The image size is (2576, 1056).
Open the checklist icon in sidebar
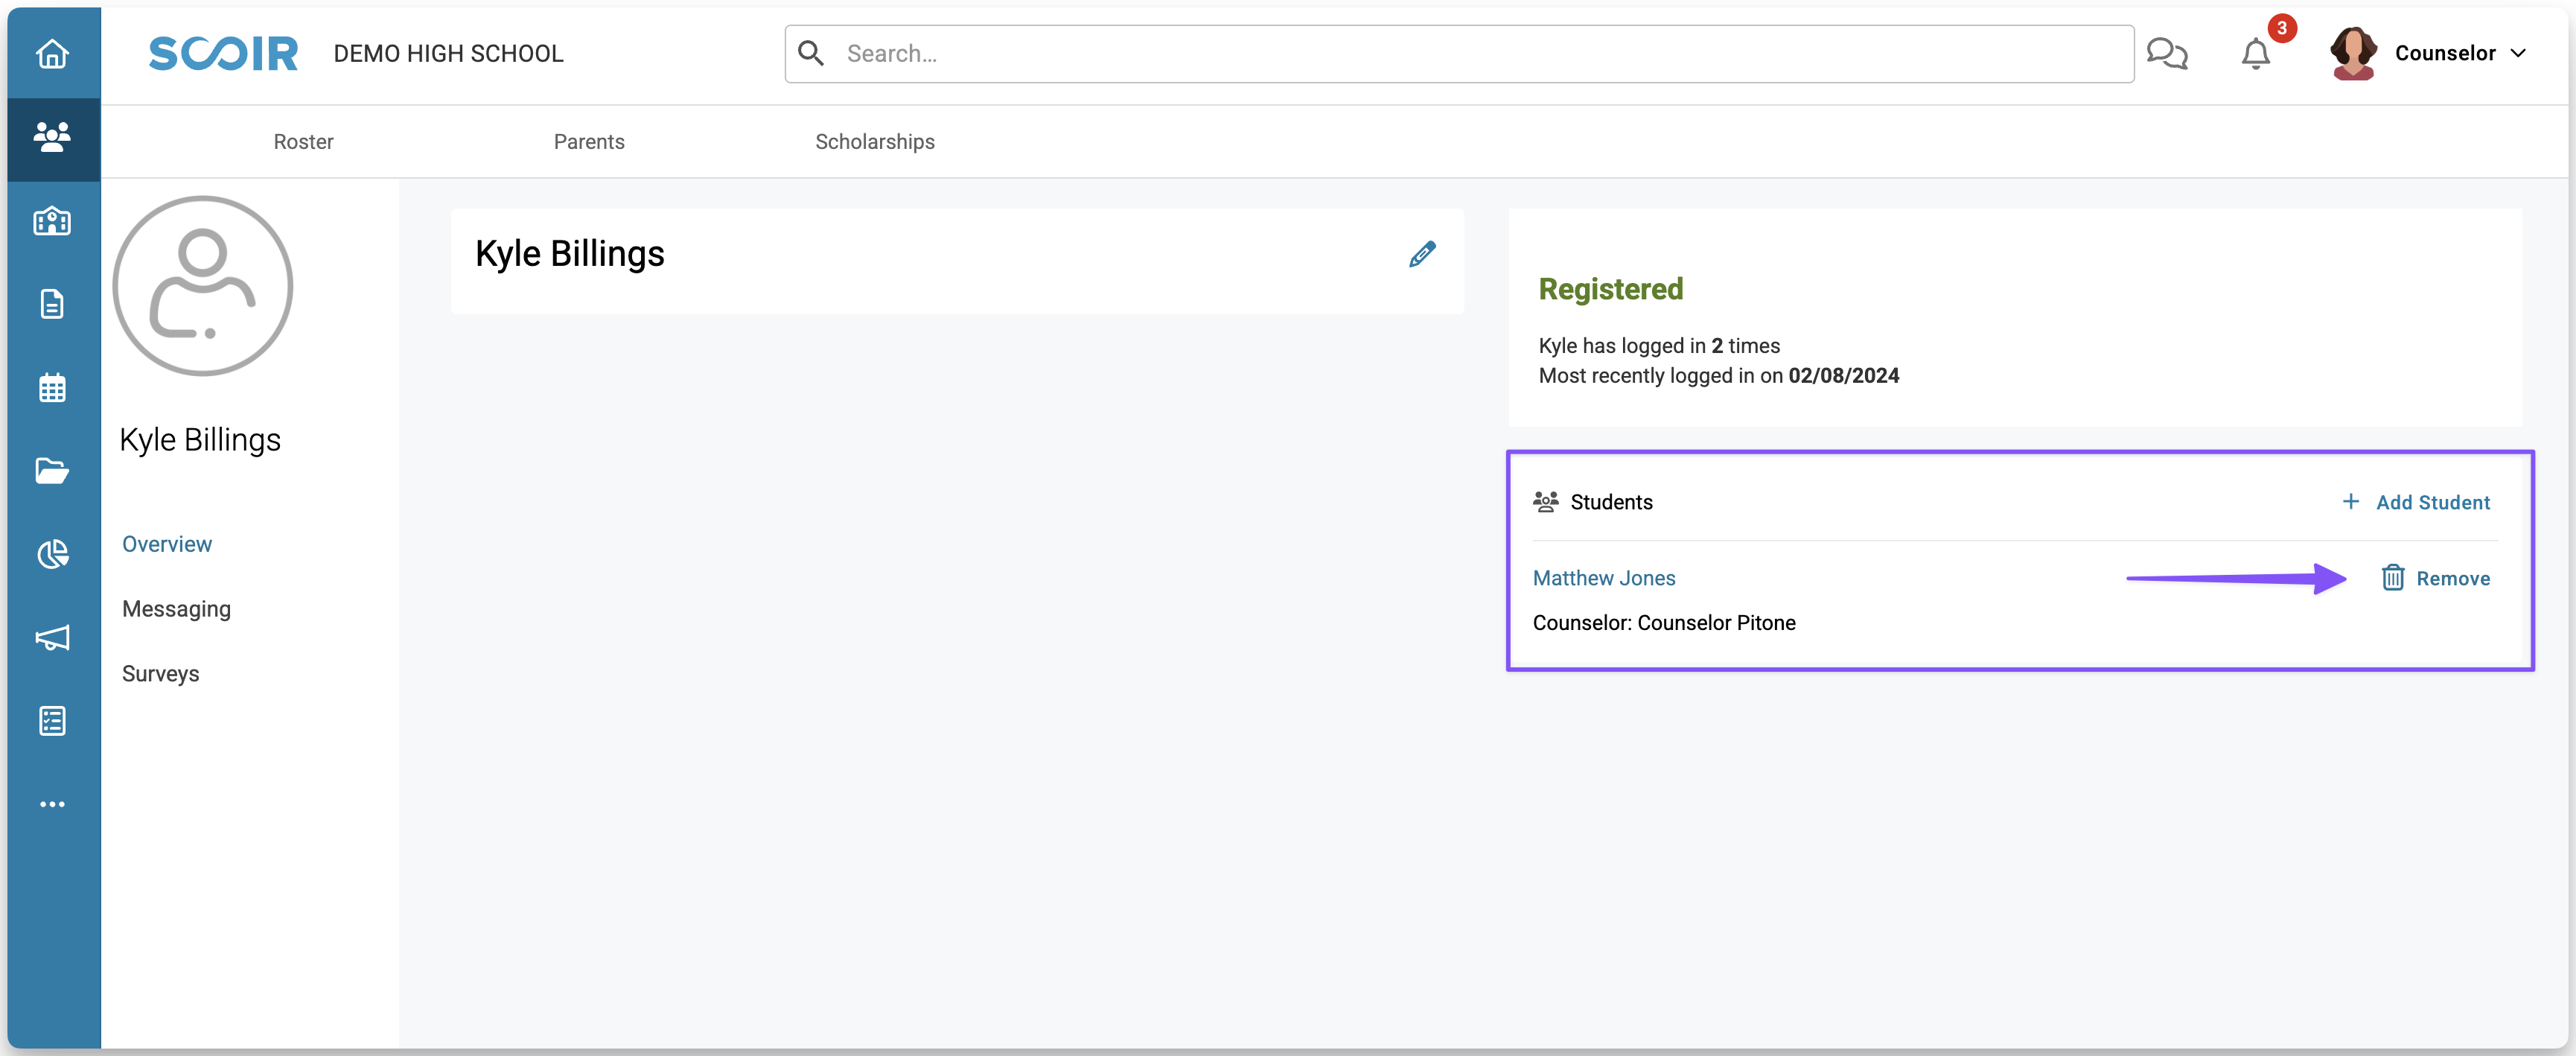click(52, 721)
